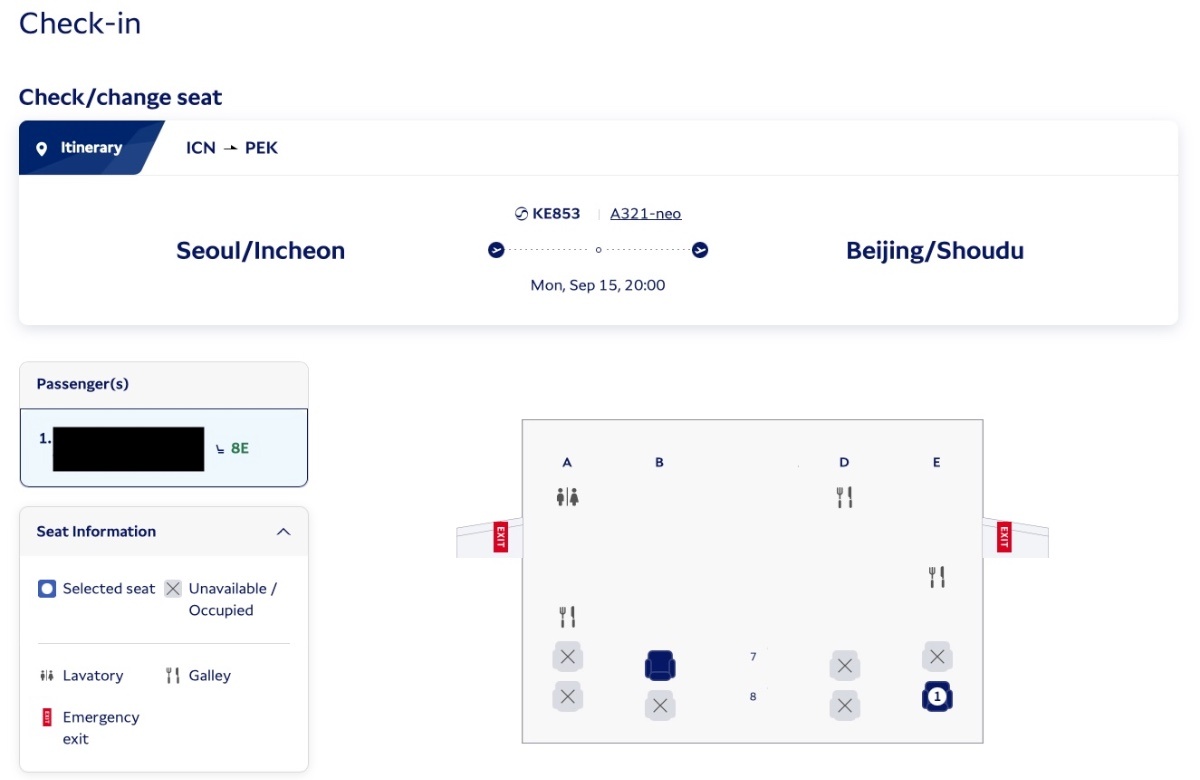
Task: Click the selected seat 8E marked 1
Action: 937,697
